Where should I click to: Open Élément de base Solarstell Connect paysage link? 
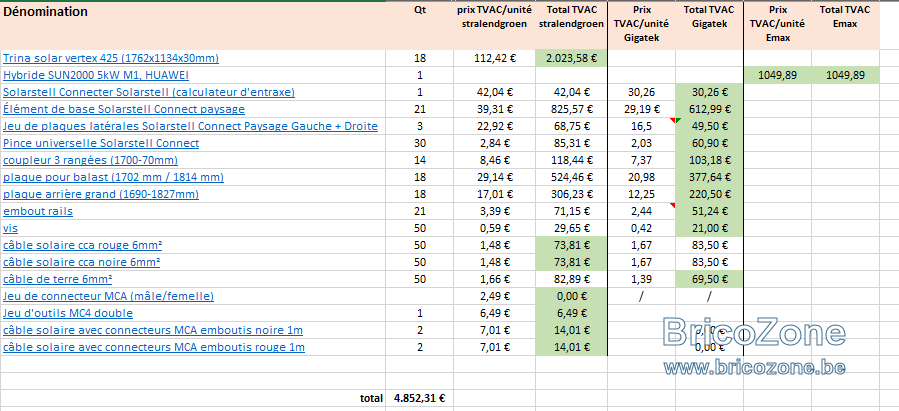[x=124, y=109]
